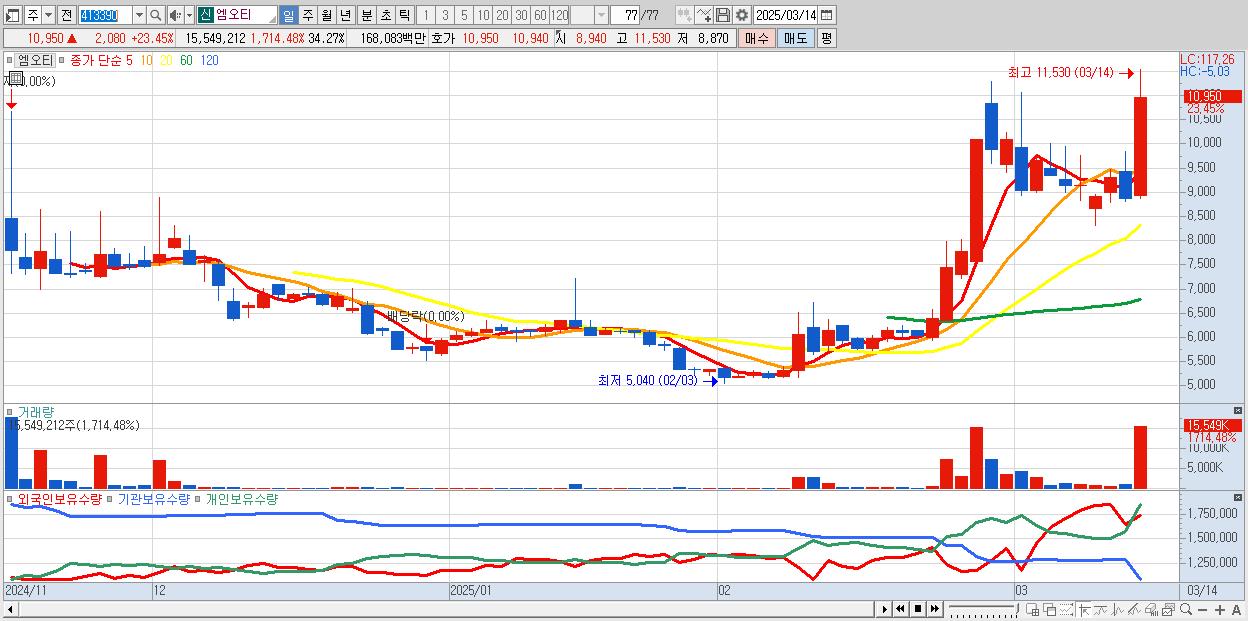Click the rewind button in bottom bar
This screenshot has width=1248, height=621.
900,609
